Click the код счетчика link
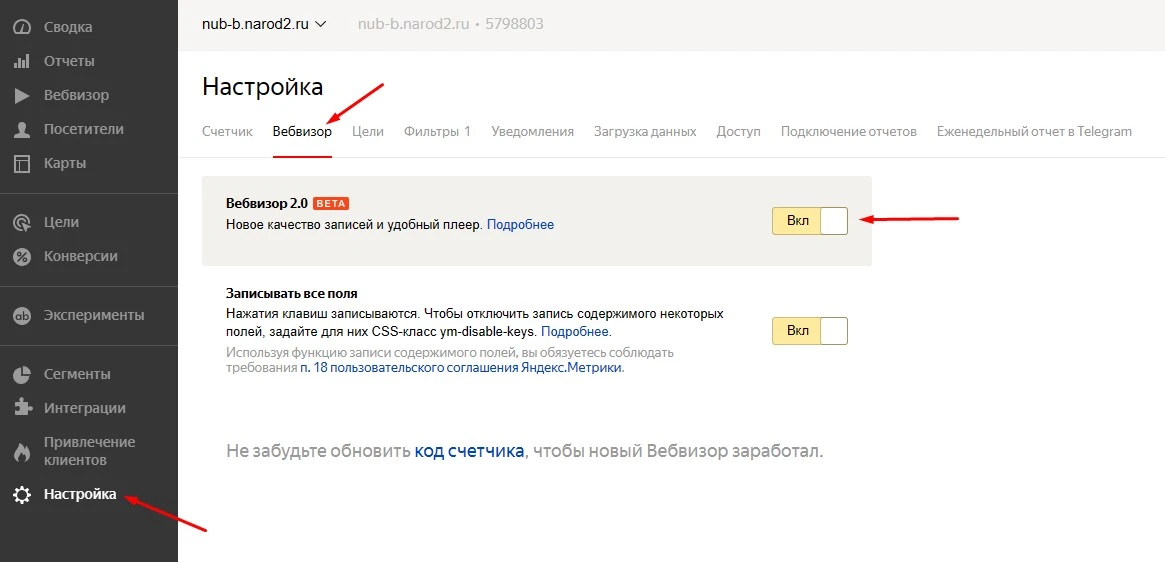The image size is (1165, 562). [469, 451]
